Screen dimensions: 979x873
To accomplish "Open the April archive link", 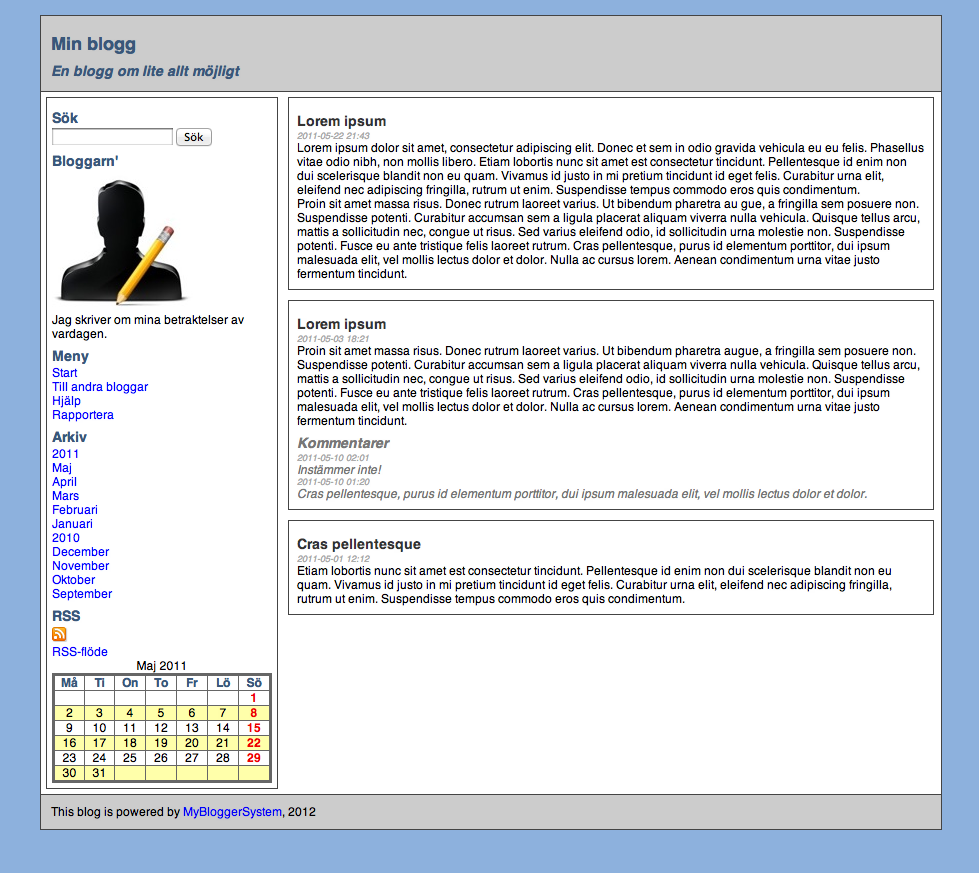I will 64,482.
